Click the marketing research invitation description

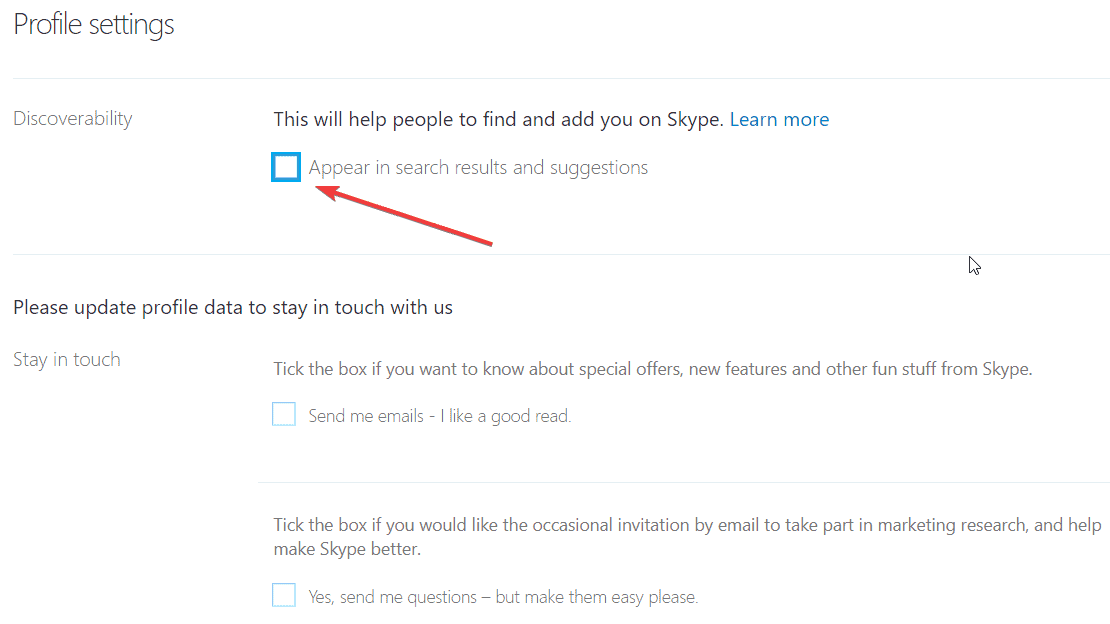pyautogui.click(x=687, y=525)
